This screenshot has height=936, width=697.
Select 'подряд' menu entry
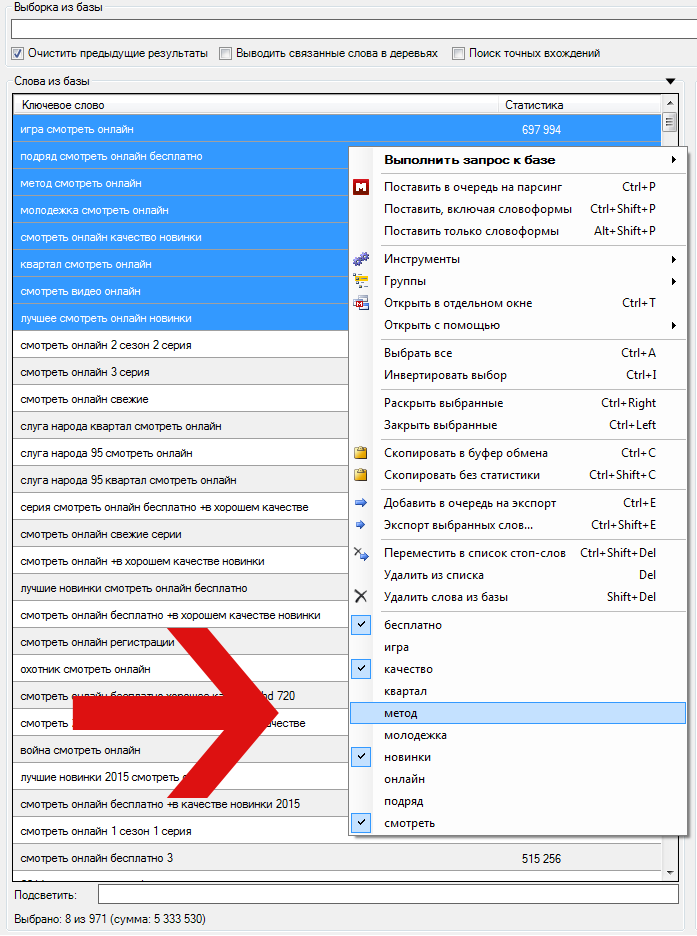coord(517,801)
